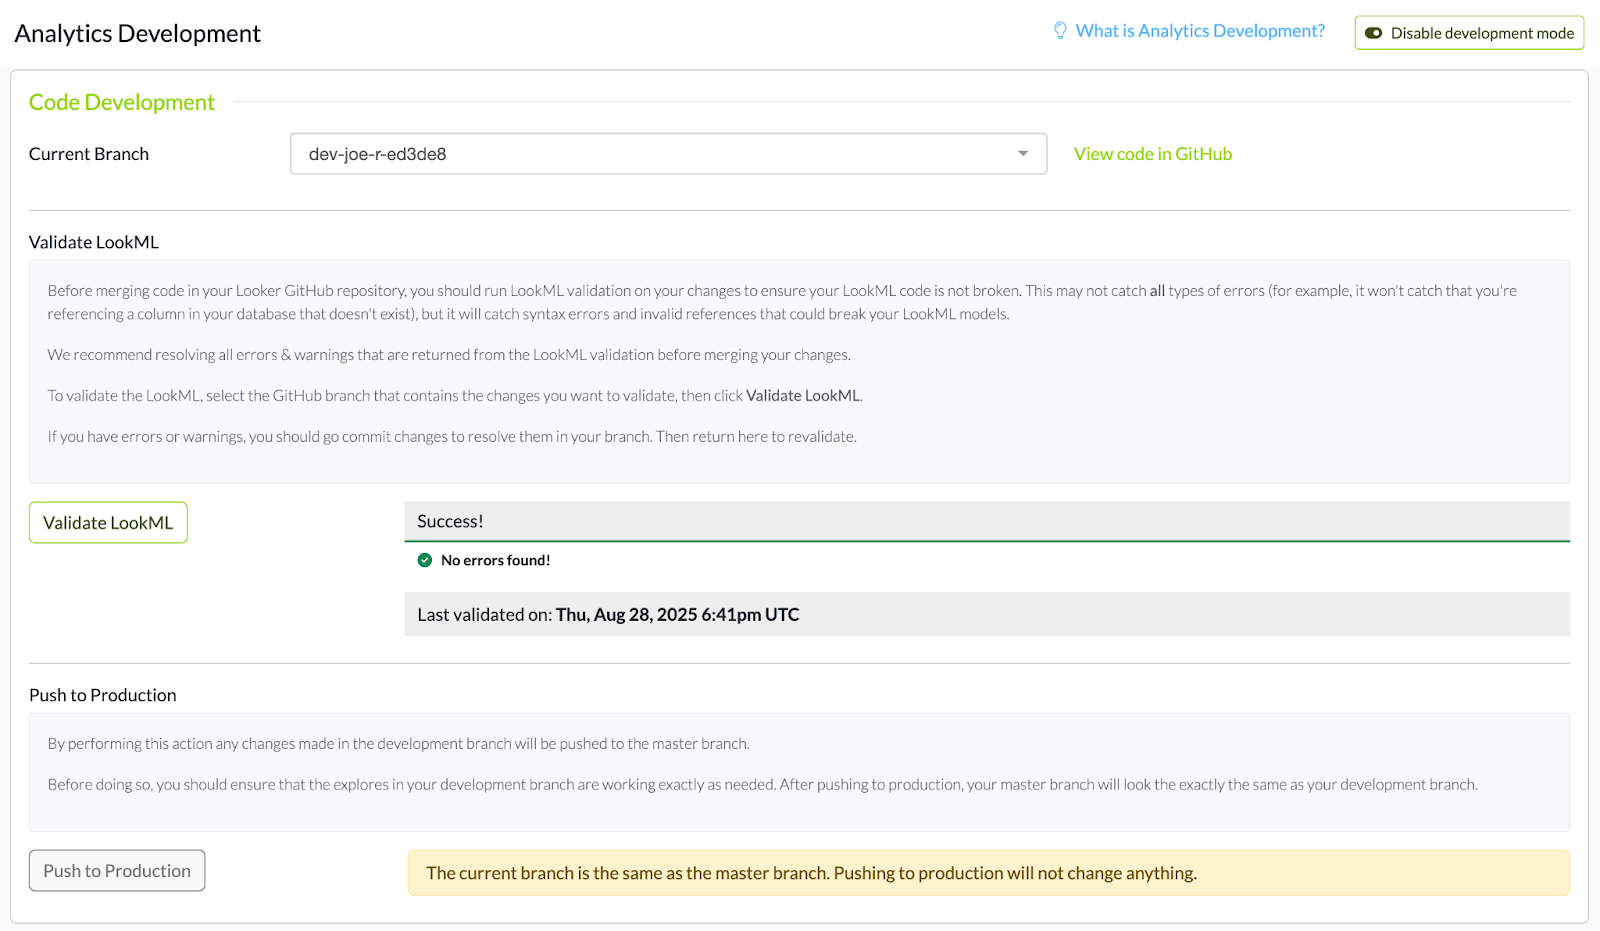Click the Success! result header
Image resolution: width=1600 pixels, height=931 pixels.
(450, 521)
